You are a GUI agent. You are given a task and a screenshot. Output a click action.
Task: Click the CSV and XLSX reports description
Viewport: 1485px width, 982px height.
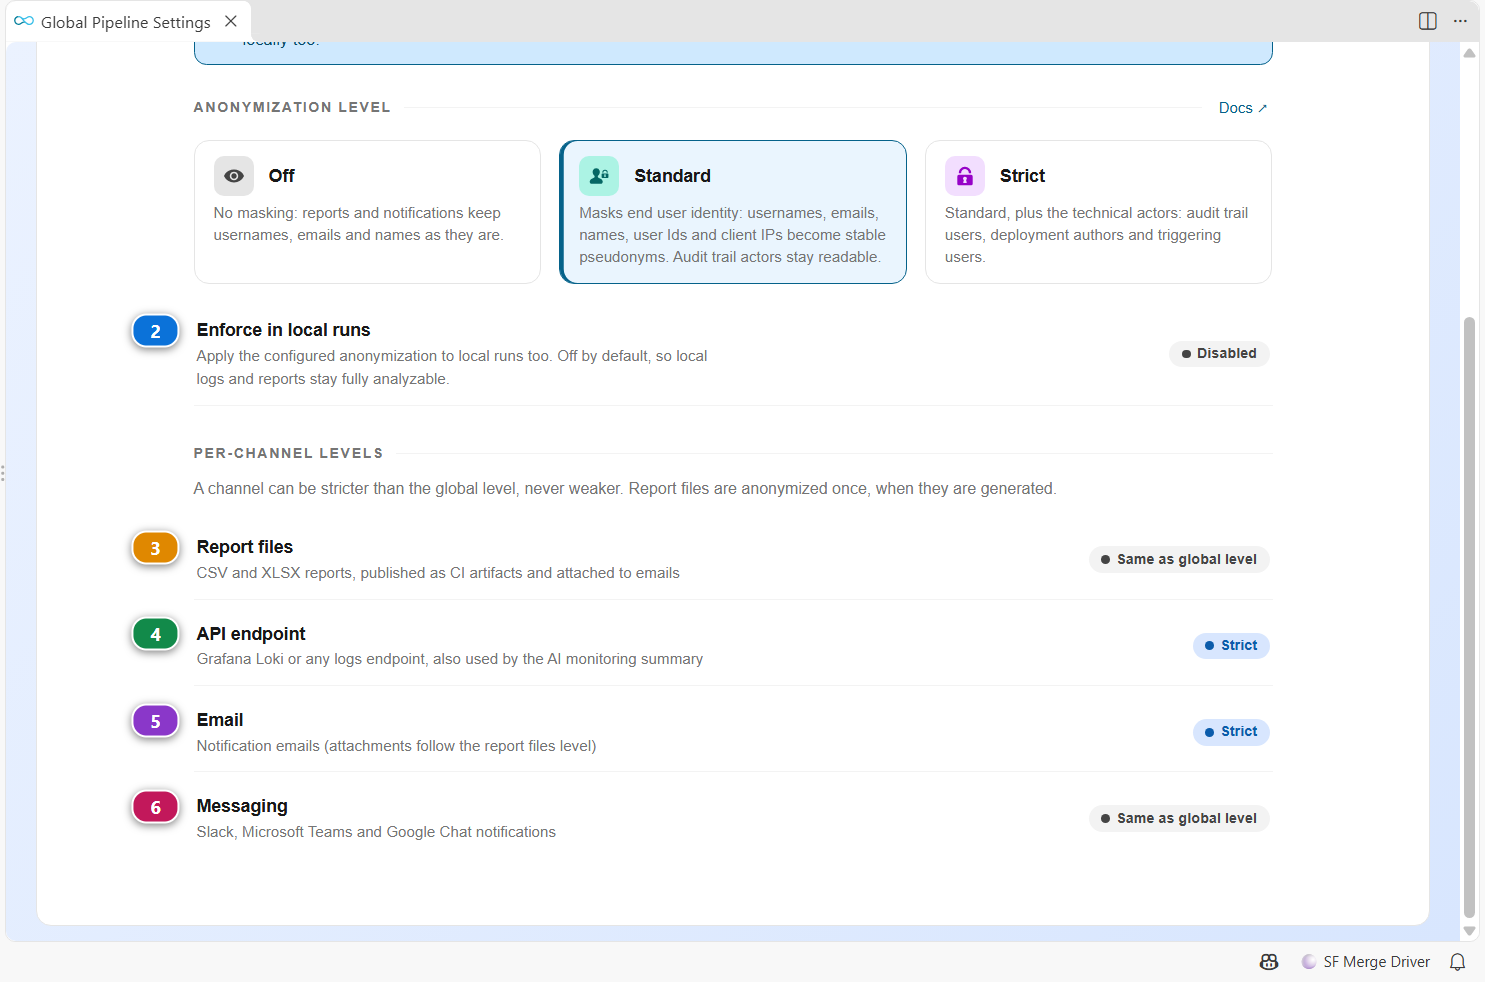[438, 573]
